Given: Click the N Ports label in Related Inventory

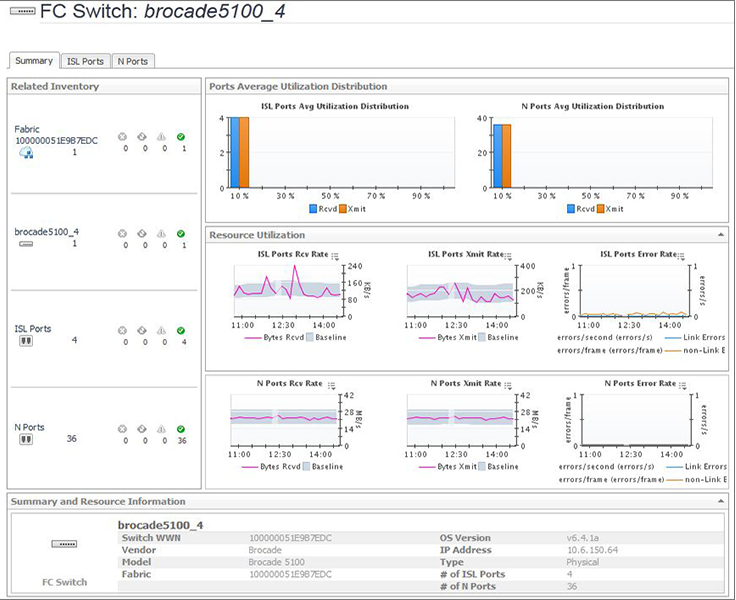Looking at the screenshot, I should click(29, 427).
